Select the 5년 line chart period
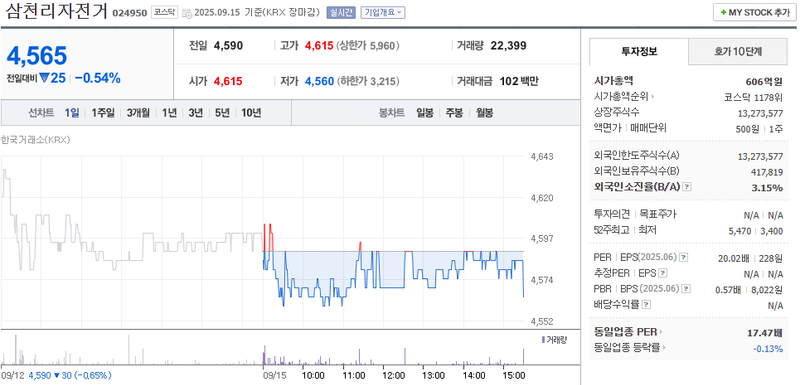The image size is (800, 385). tap(222, 113)
